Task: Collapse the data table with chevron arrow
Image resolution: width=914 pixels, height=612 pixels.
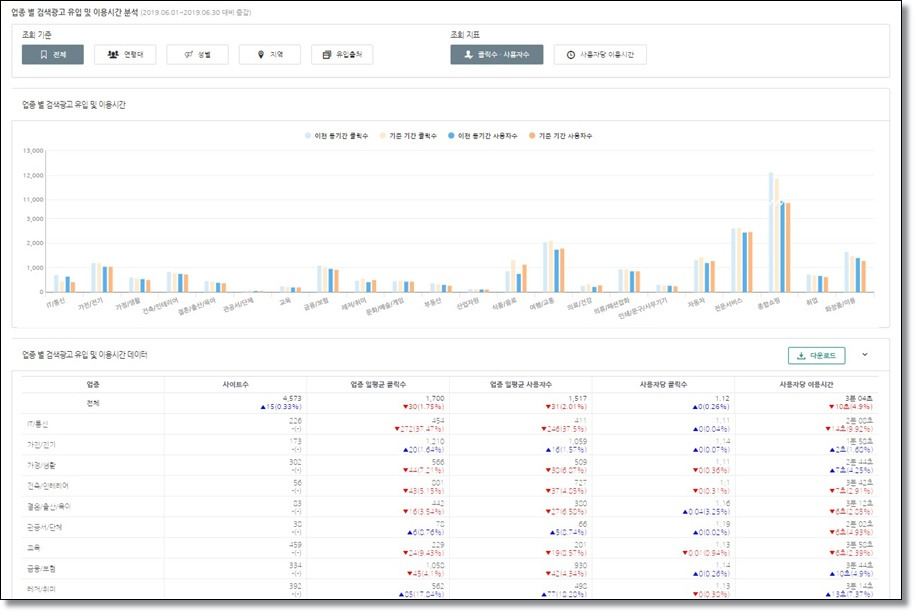Action: click(x=865, y=354)
